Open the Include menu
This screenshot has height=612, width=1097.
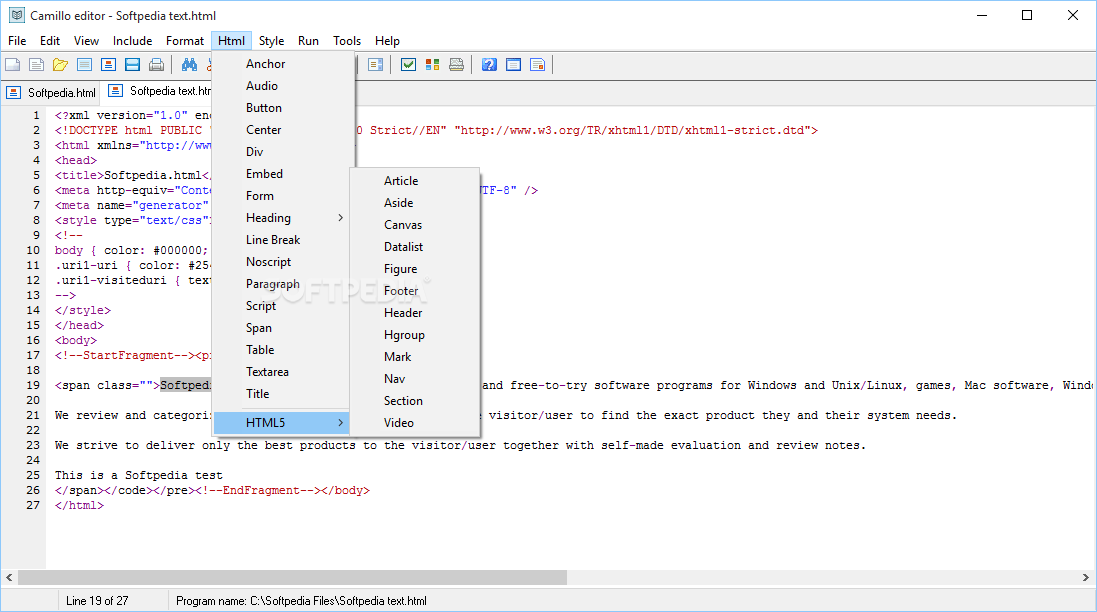click(132, 41)
